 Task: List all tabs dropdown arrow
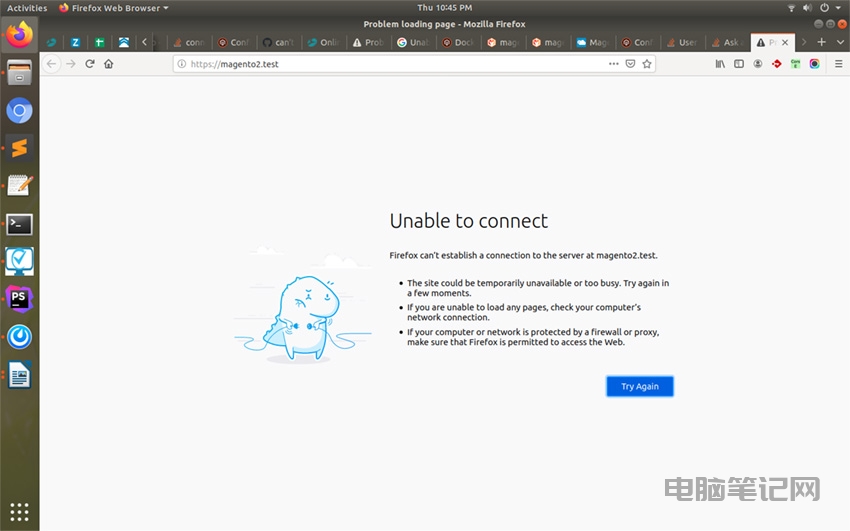coord(840,42)
